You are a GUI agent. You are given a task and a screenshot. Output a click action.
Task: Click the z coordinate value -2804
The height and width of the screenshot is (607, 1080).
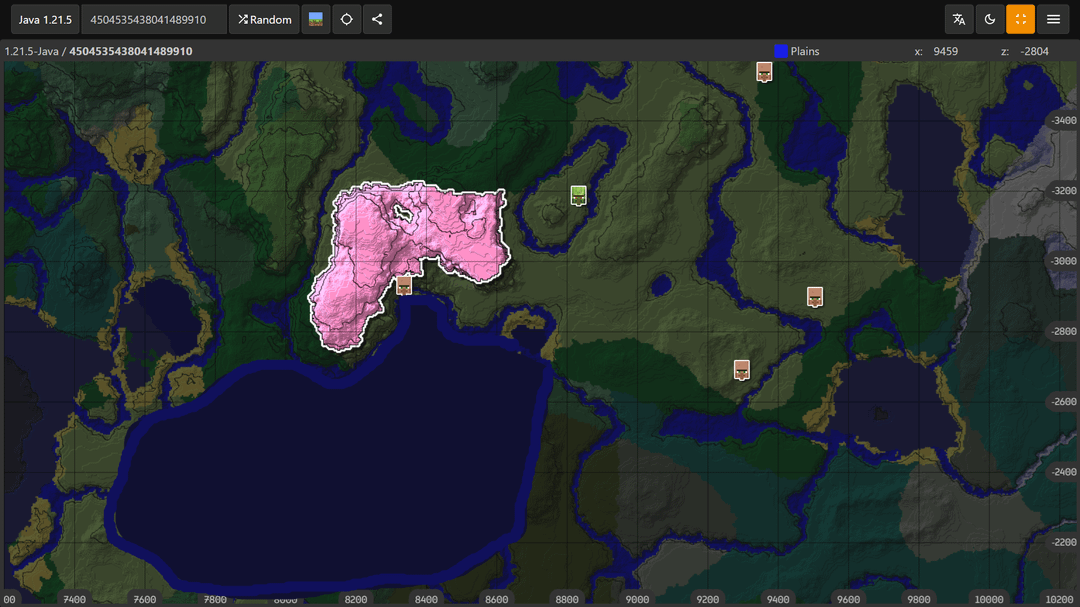coord(1036,51)
